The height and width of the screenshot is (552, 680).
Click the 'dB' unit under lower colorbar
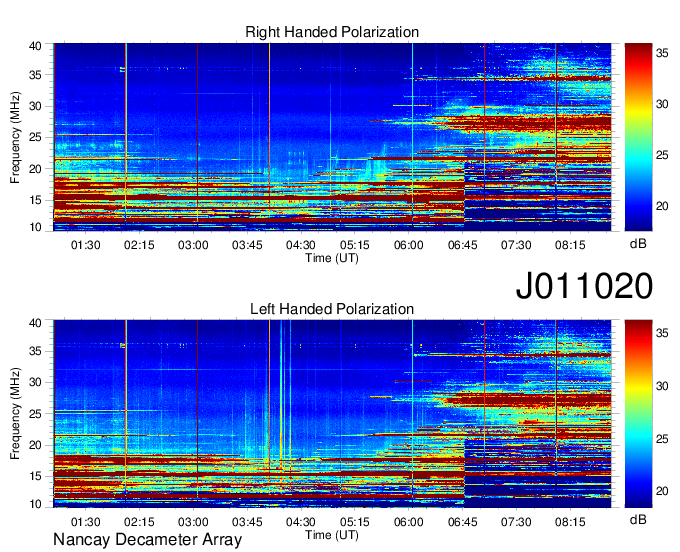pyautogui.click(x=638, y=519)
